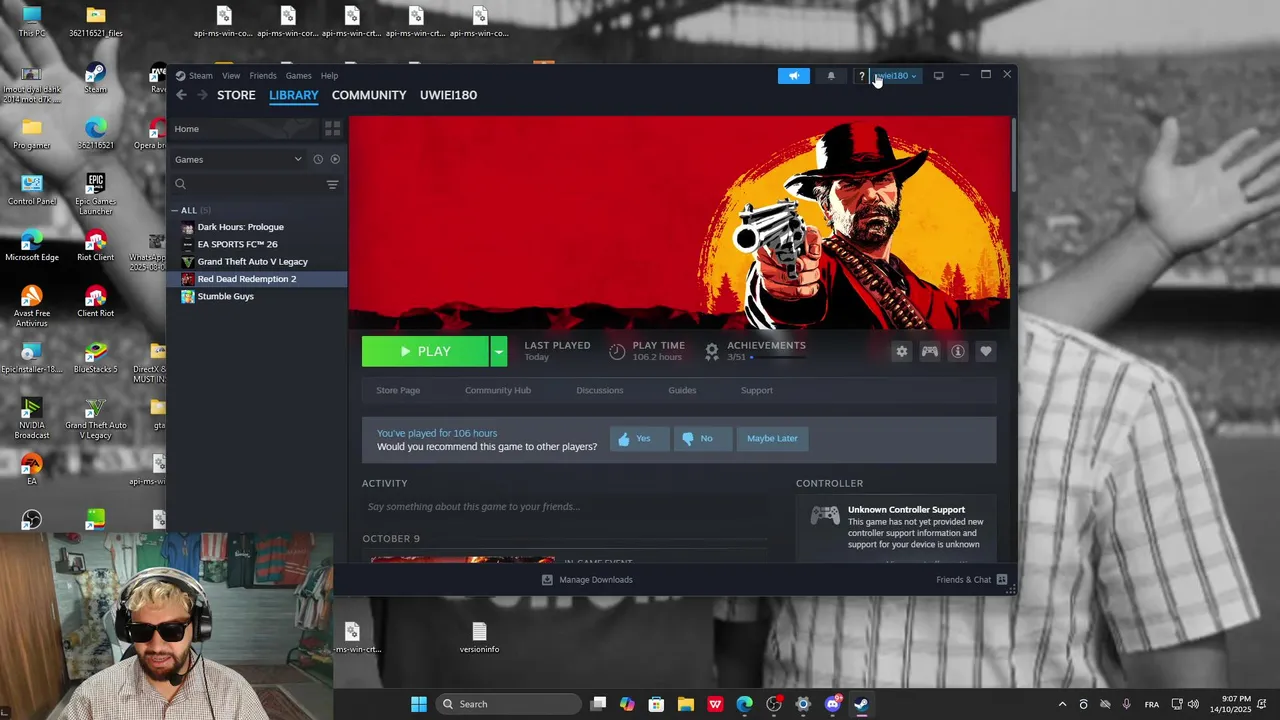The height and width of the screenshot is (720, 1280).
Task: Click the activity 'Say something' input
Action: (566, 507)
